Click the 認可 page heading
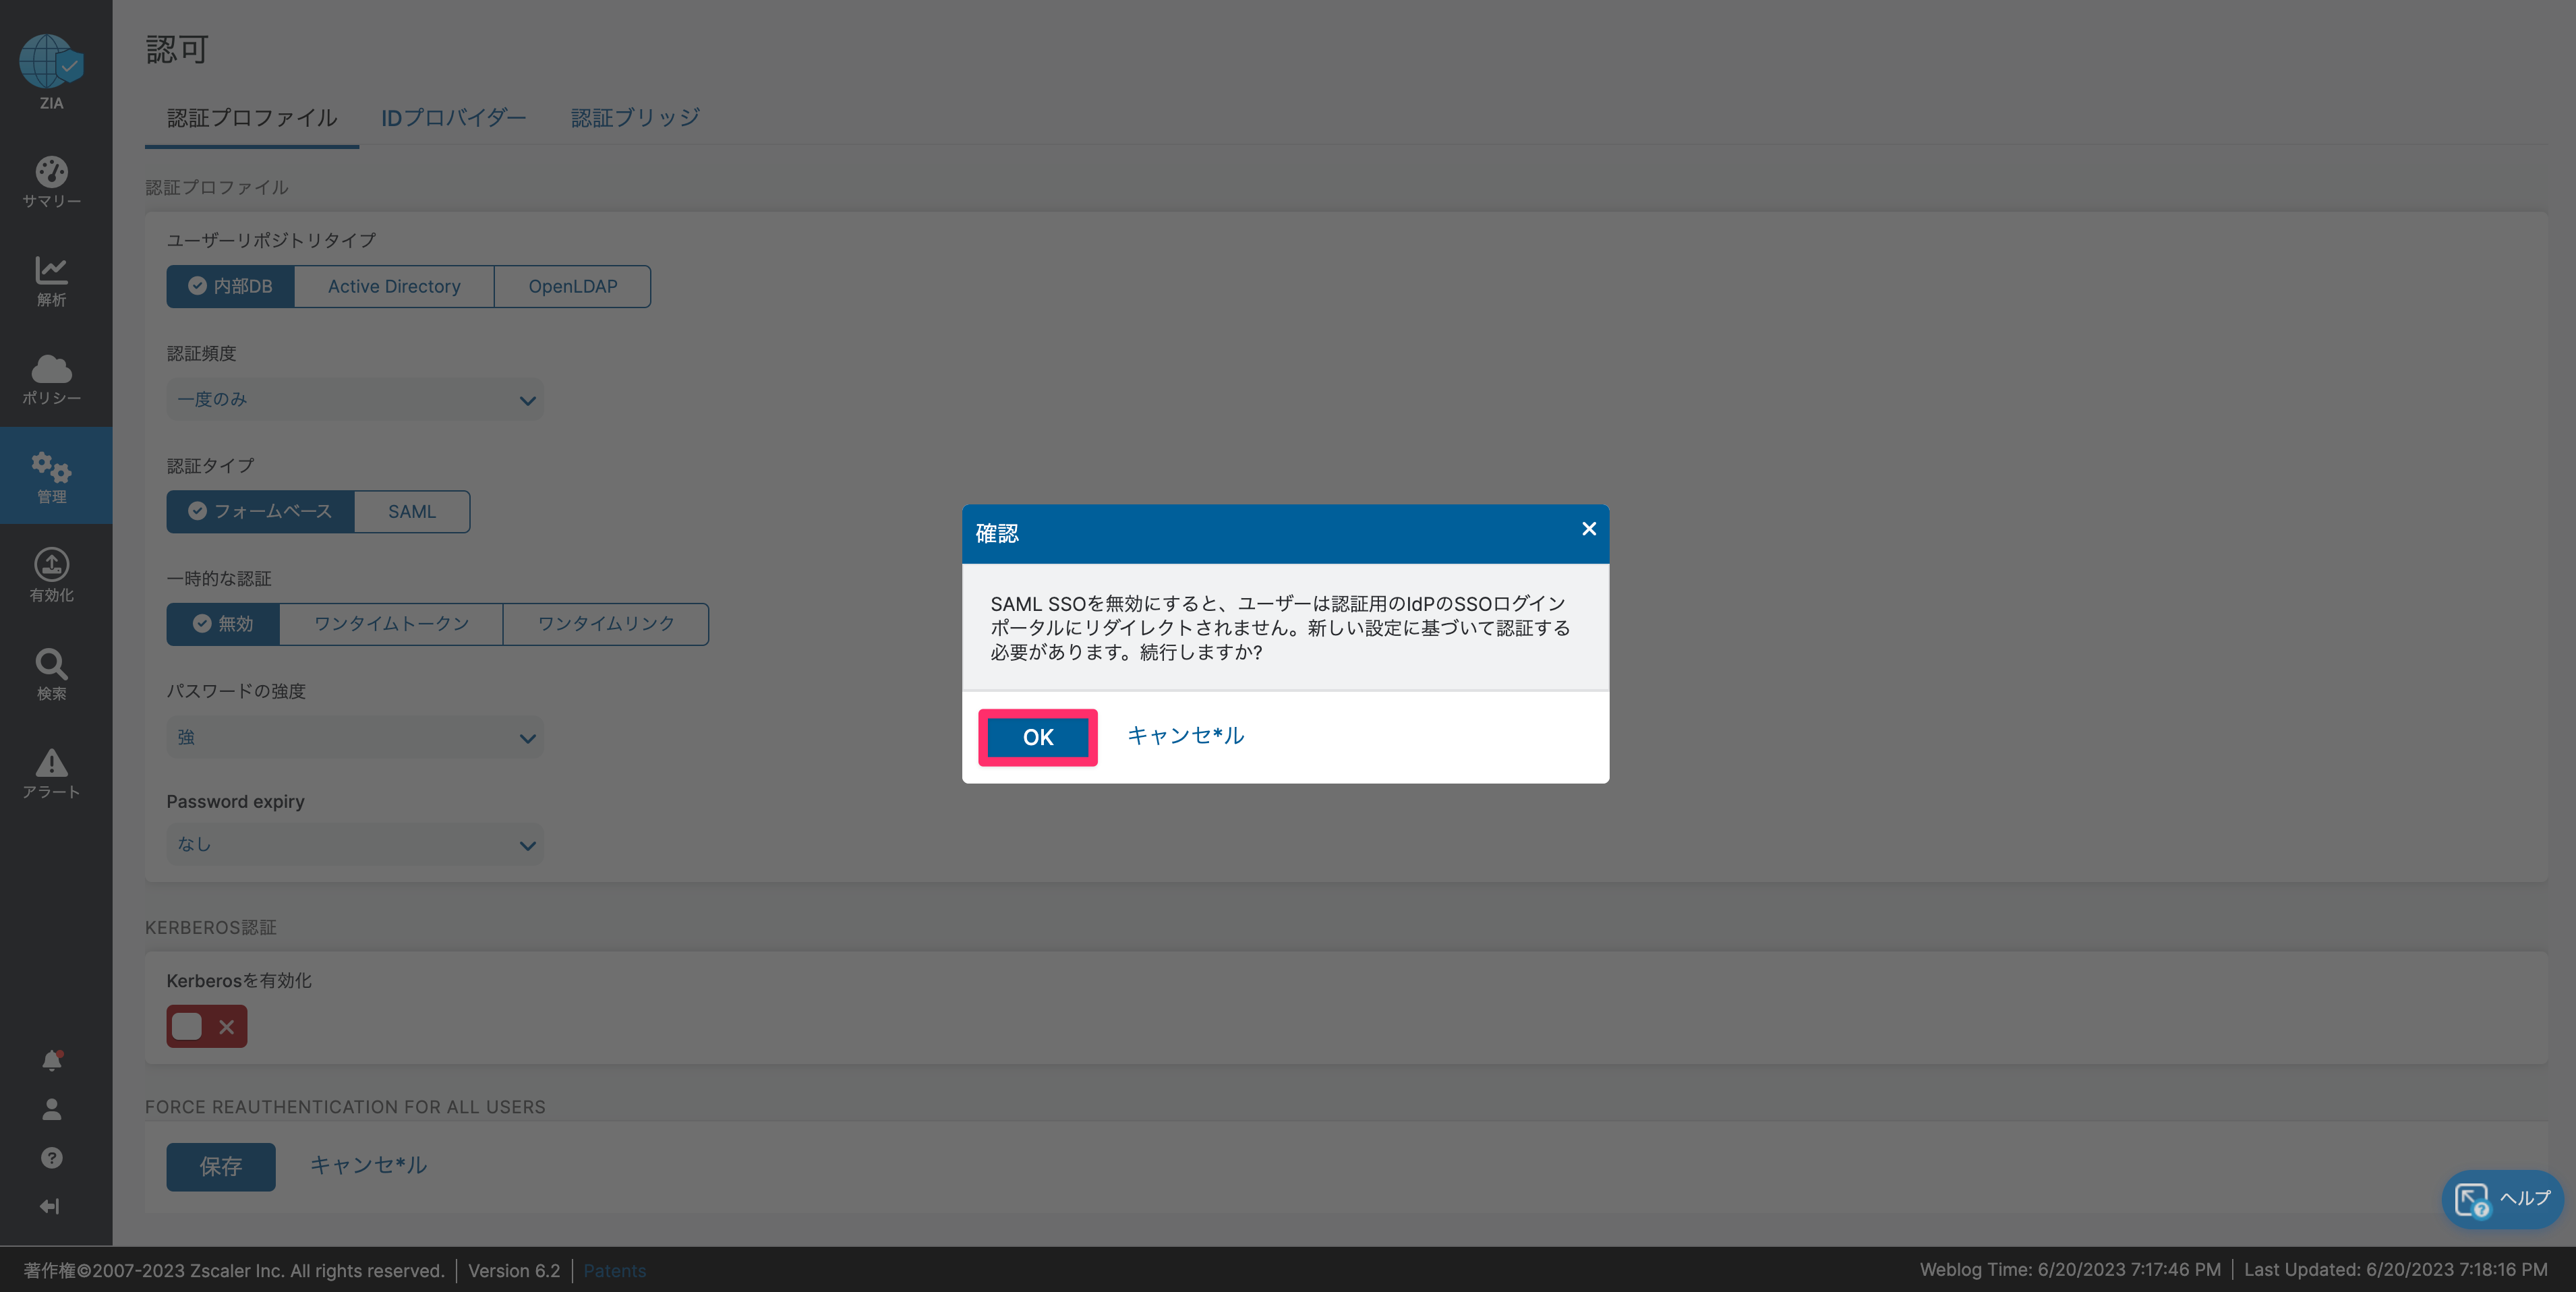This screenshot has height=1292, width=2576. pyautogui.click(x=177, y=49)
